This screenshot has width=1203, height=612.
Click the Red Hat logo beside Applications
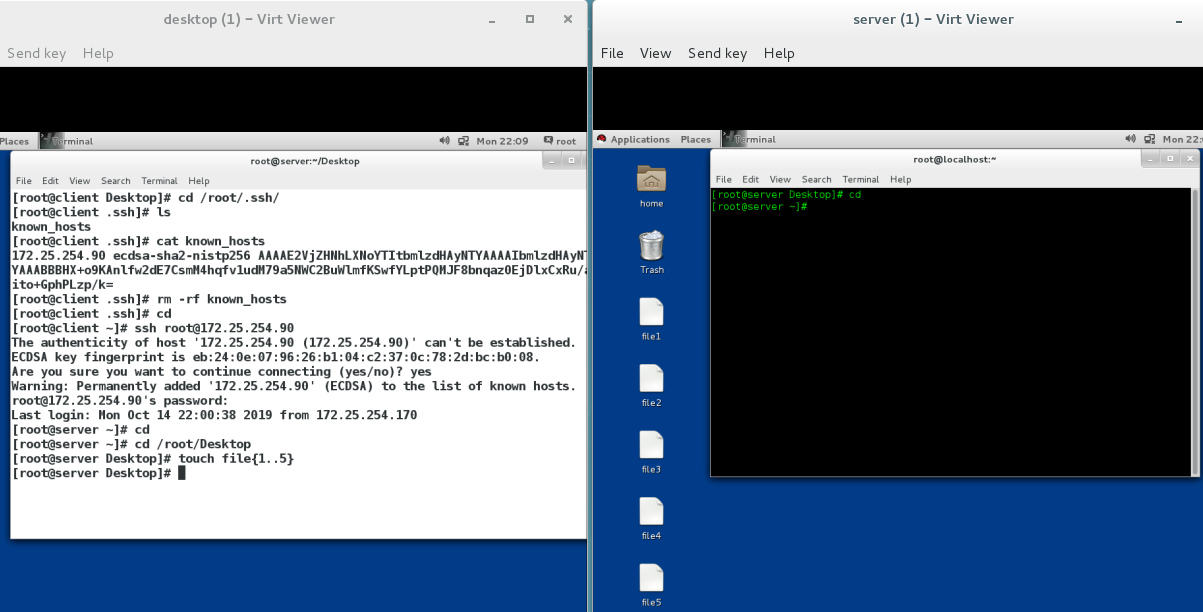[602, 139]
